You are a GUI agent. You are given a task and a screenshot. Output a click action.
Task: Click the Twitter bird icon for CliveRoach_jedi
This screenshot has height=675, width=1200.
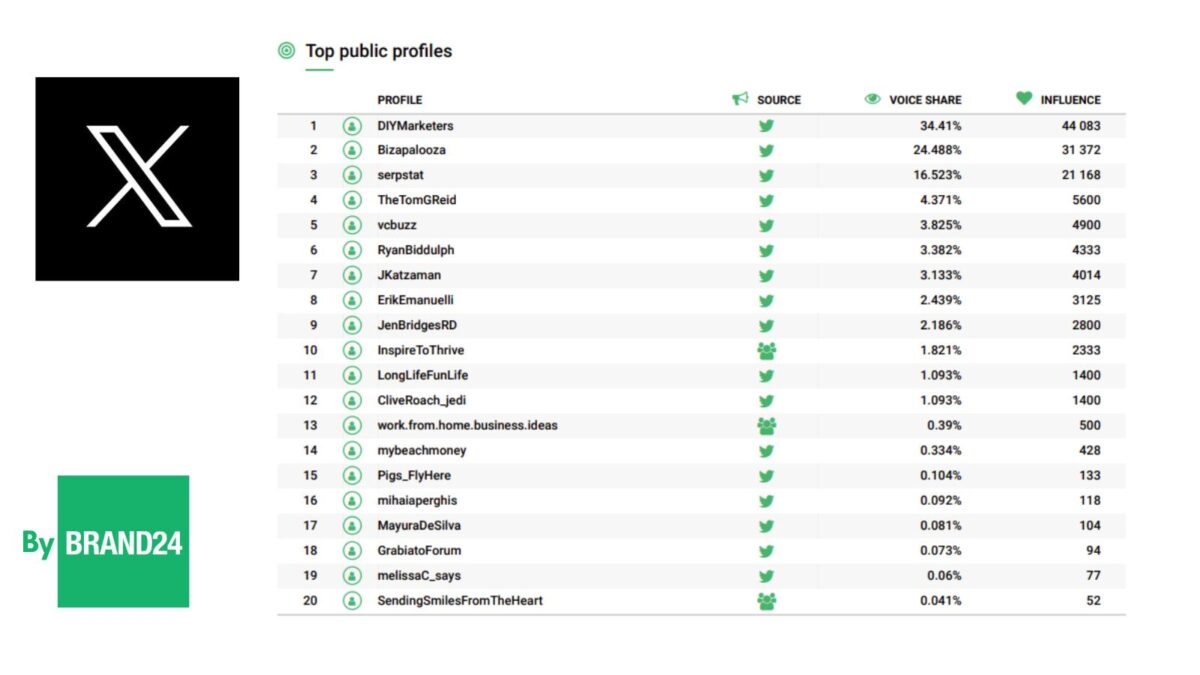(767, 400)
